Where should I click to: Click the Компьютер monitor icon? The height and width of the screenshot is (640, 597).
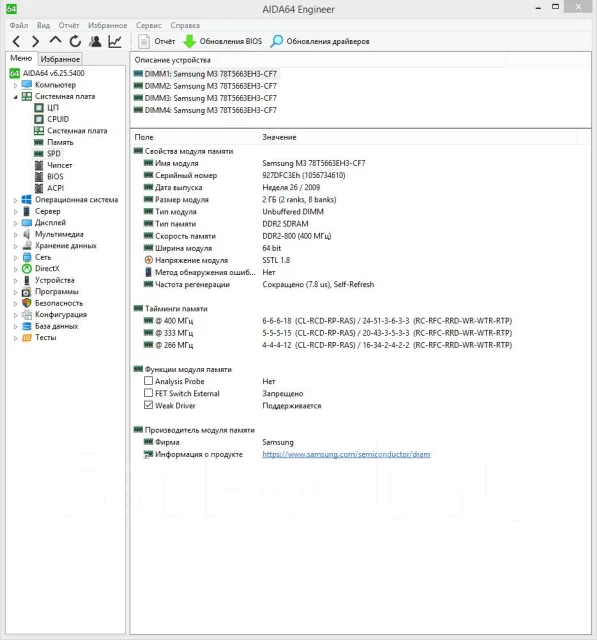point(27,85)
